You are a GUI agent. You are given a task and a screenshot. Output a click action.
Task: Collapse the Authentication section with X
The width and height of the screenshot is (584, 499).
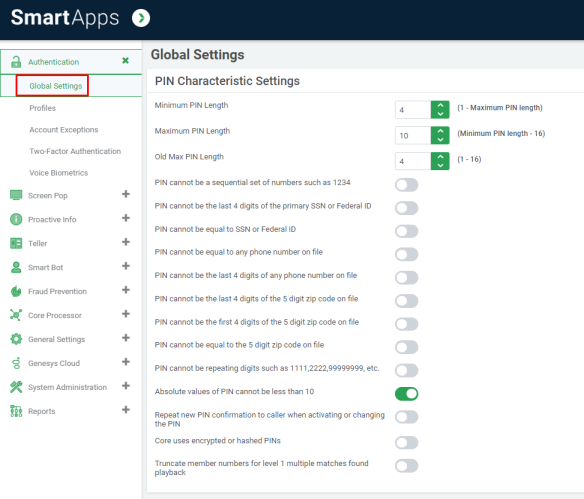click(x=126, y=60)
